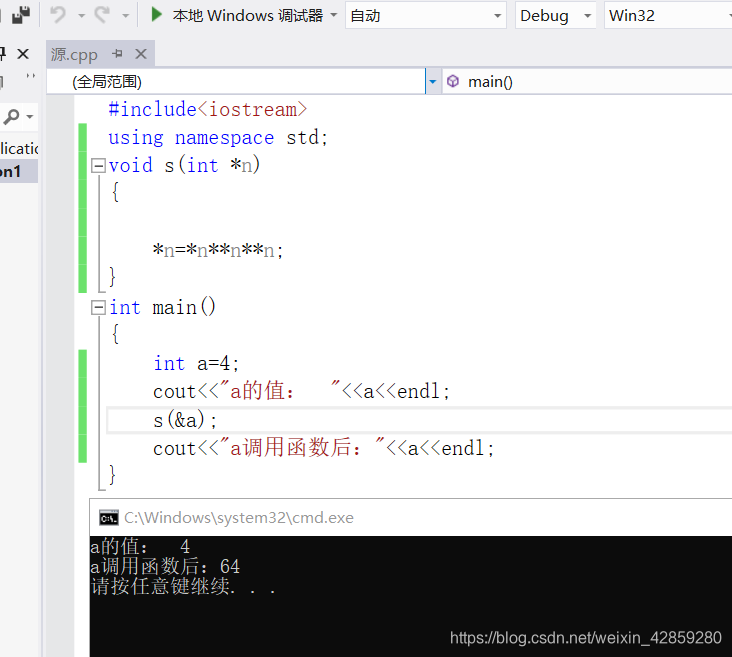
Task: Click the 请按任意键继续 prompt in console
Action: [x=183, y=586]
